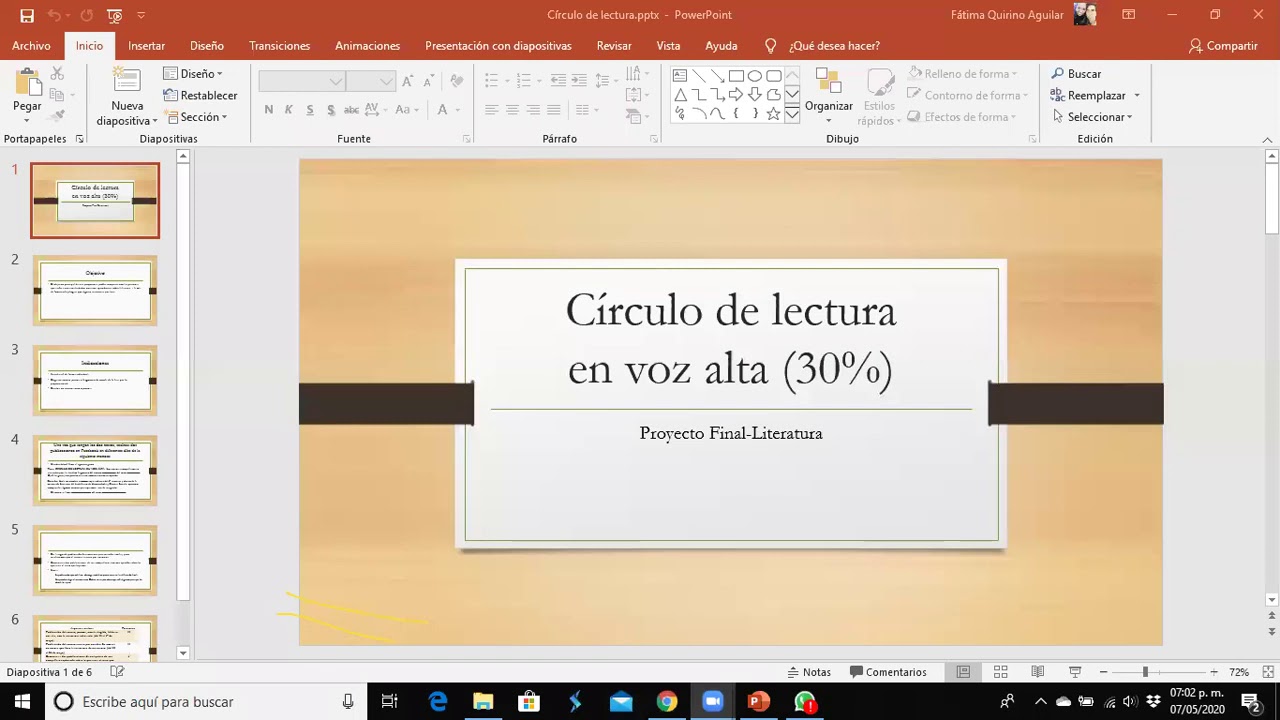
Task: Open Zoom app in Windows taskbar
Action: [712, 702]
